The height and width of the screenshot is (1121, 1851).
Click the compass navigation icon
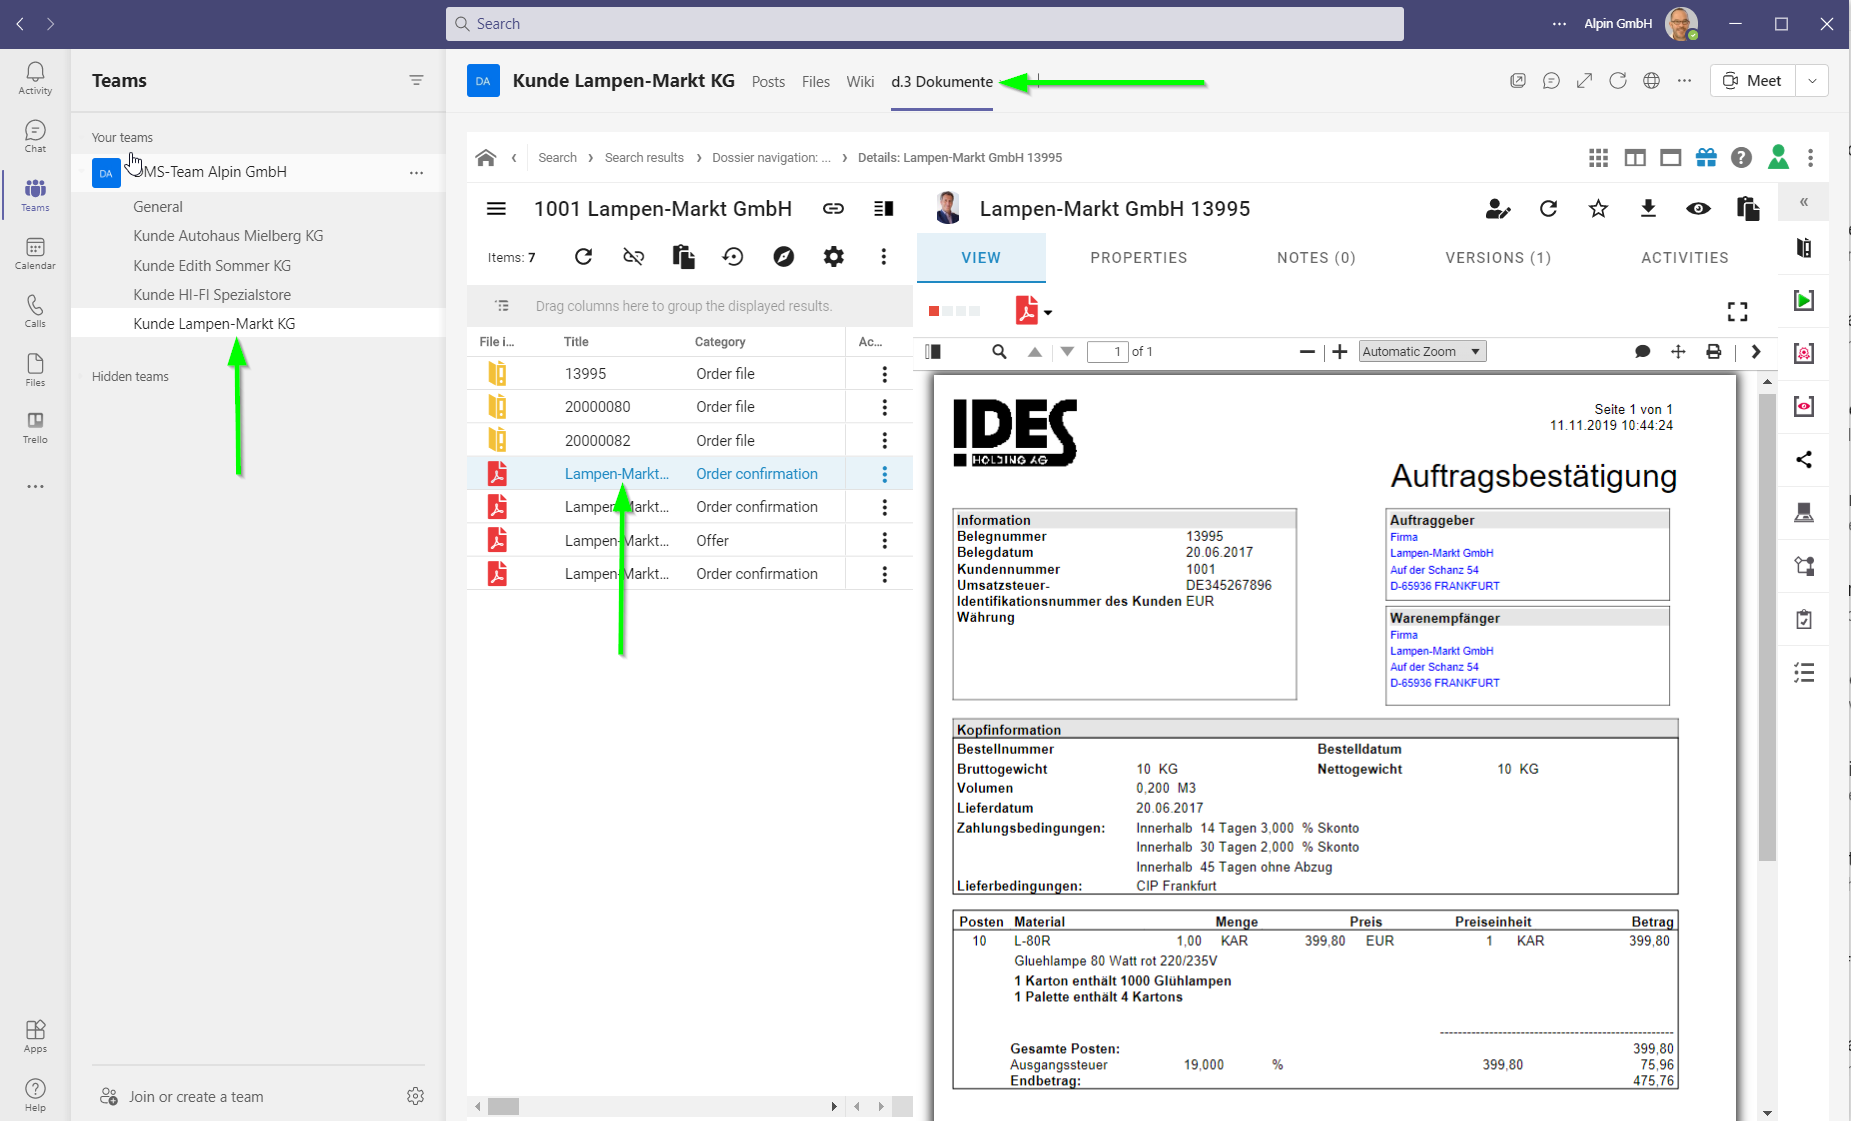783,257
